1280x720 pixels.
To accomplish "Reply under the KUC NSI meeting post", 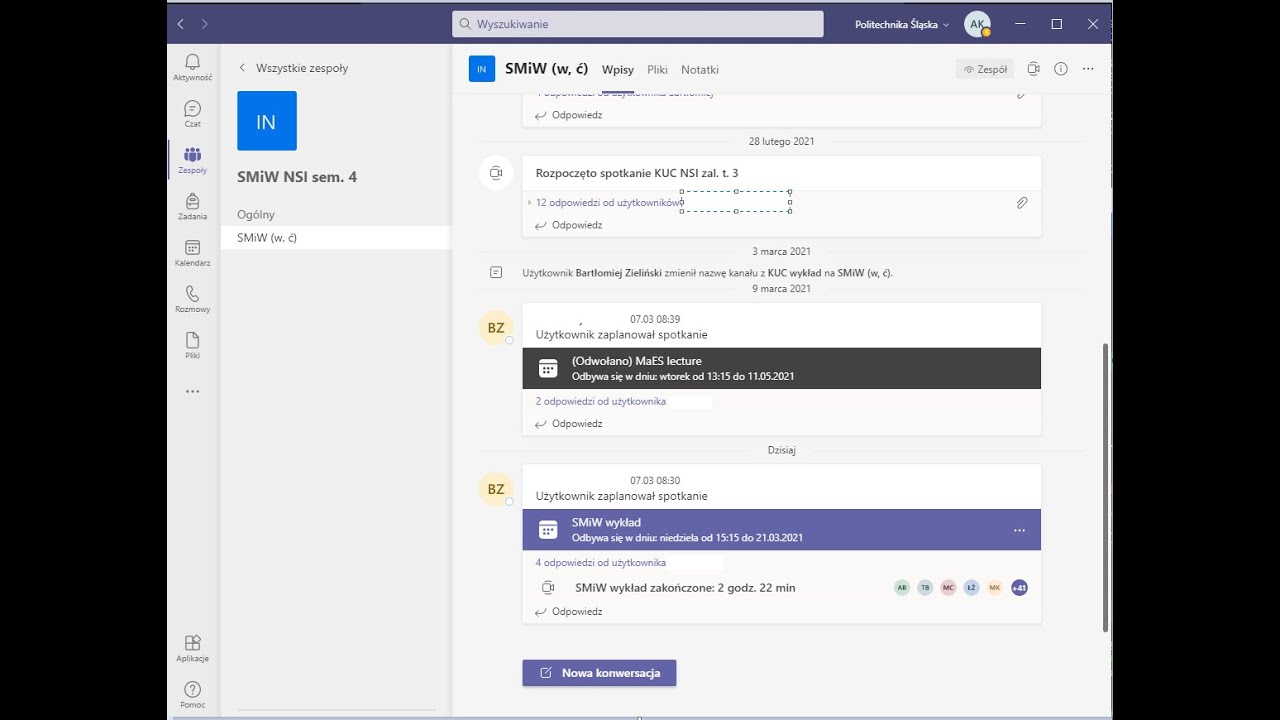I will [568, 225].
